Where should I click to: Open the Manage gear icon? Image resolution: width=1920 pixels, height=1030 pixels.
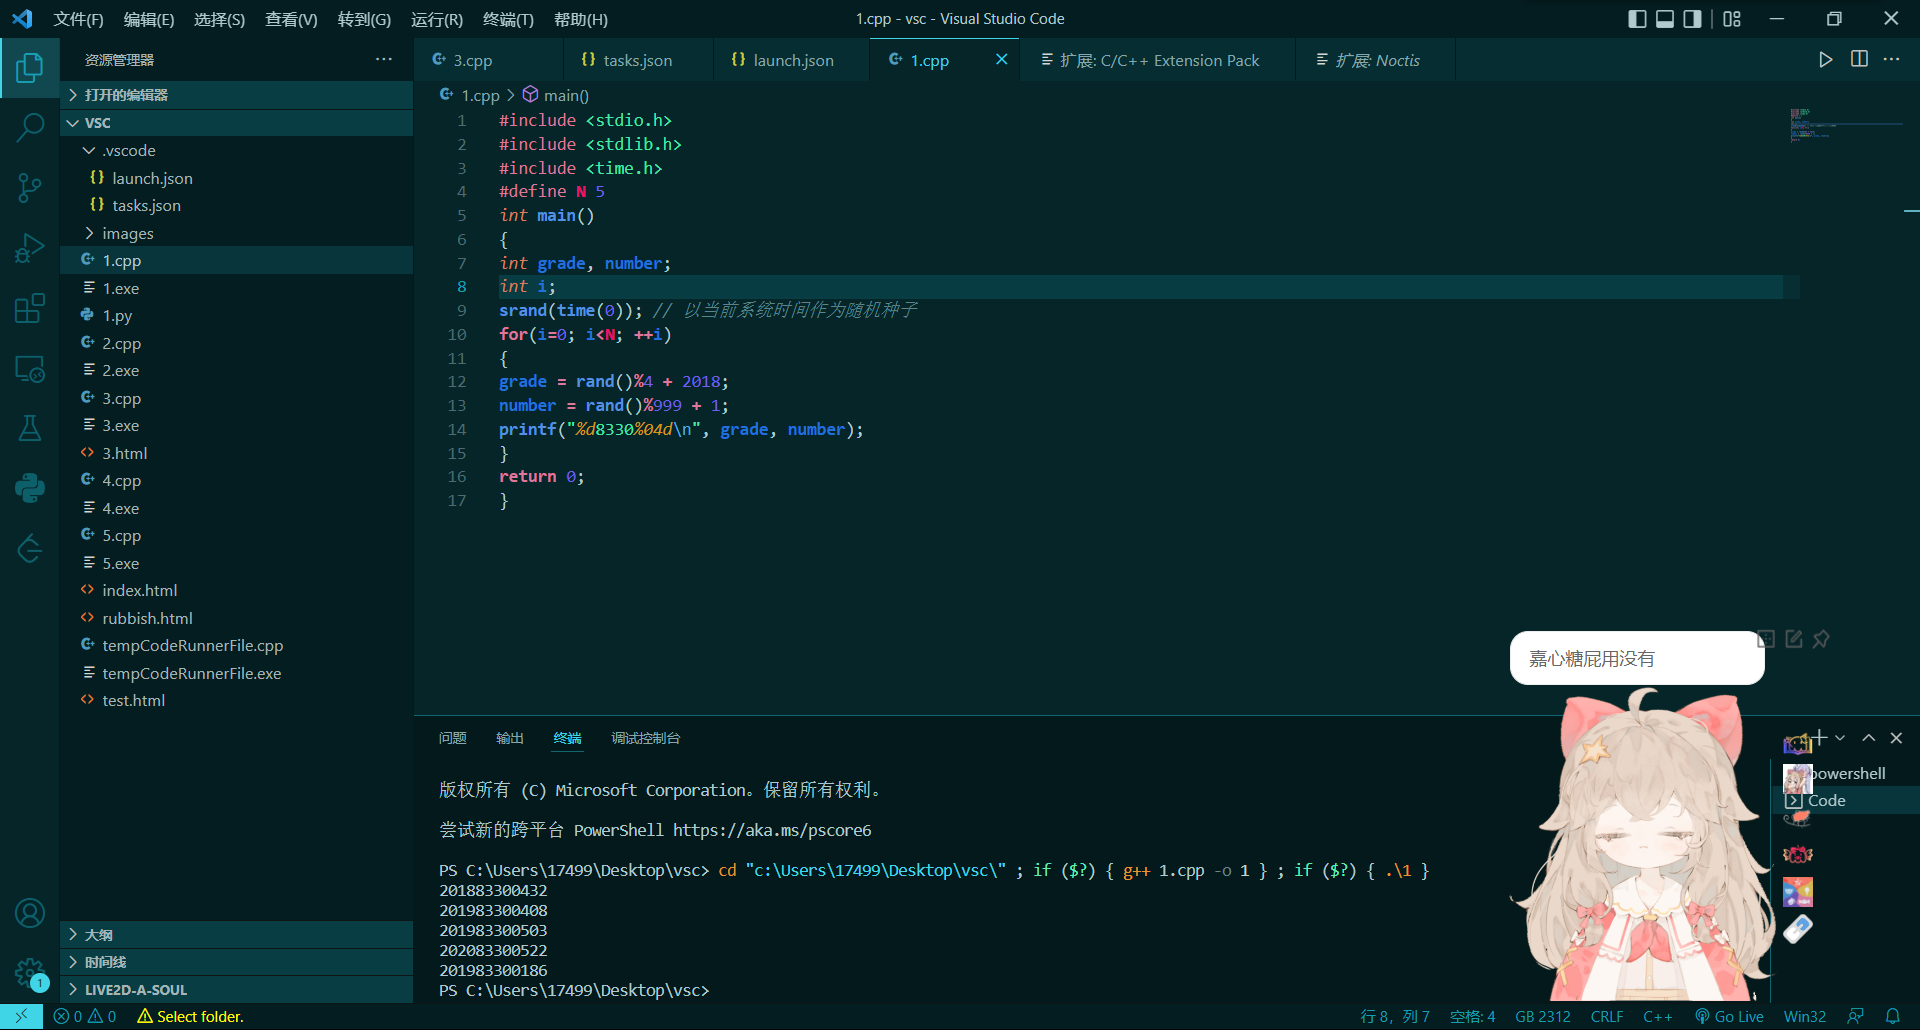[30, 973]
